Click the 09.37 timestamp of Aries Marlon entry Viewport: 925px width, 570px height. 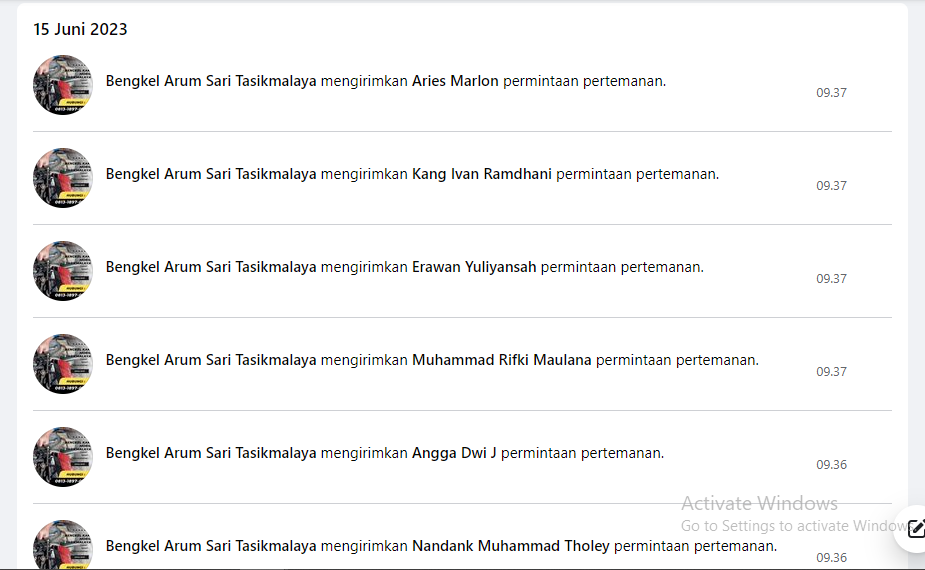[x=831, y=93]
